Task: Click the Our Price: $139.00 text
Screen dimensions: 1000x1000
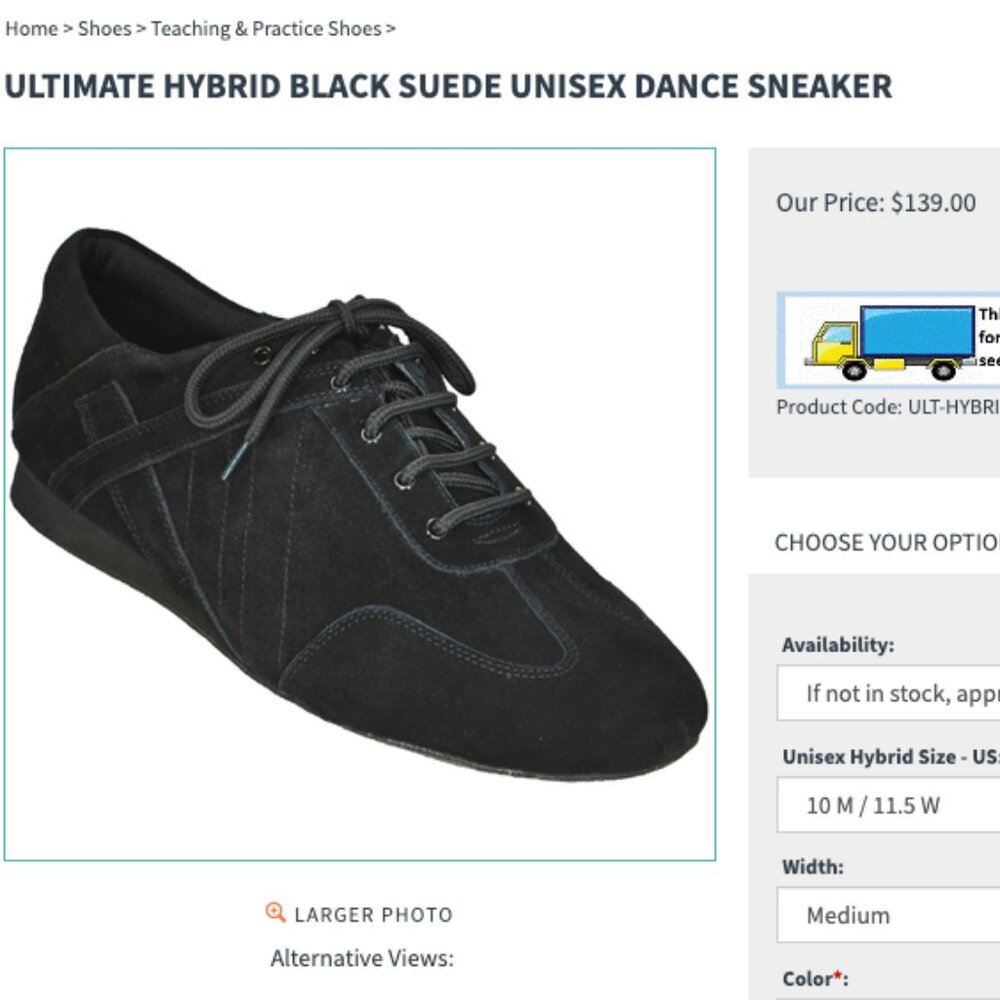Action: (875, 202)
